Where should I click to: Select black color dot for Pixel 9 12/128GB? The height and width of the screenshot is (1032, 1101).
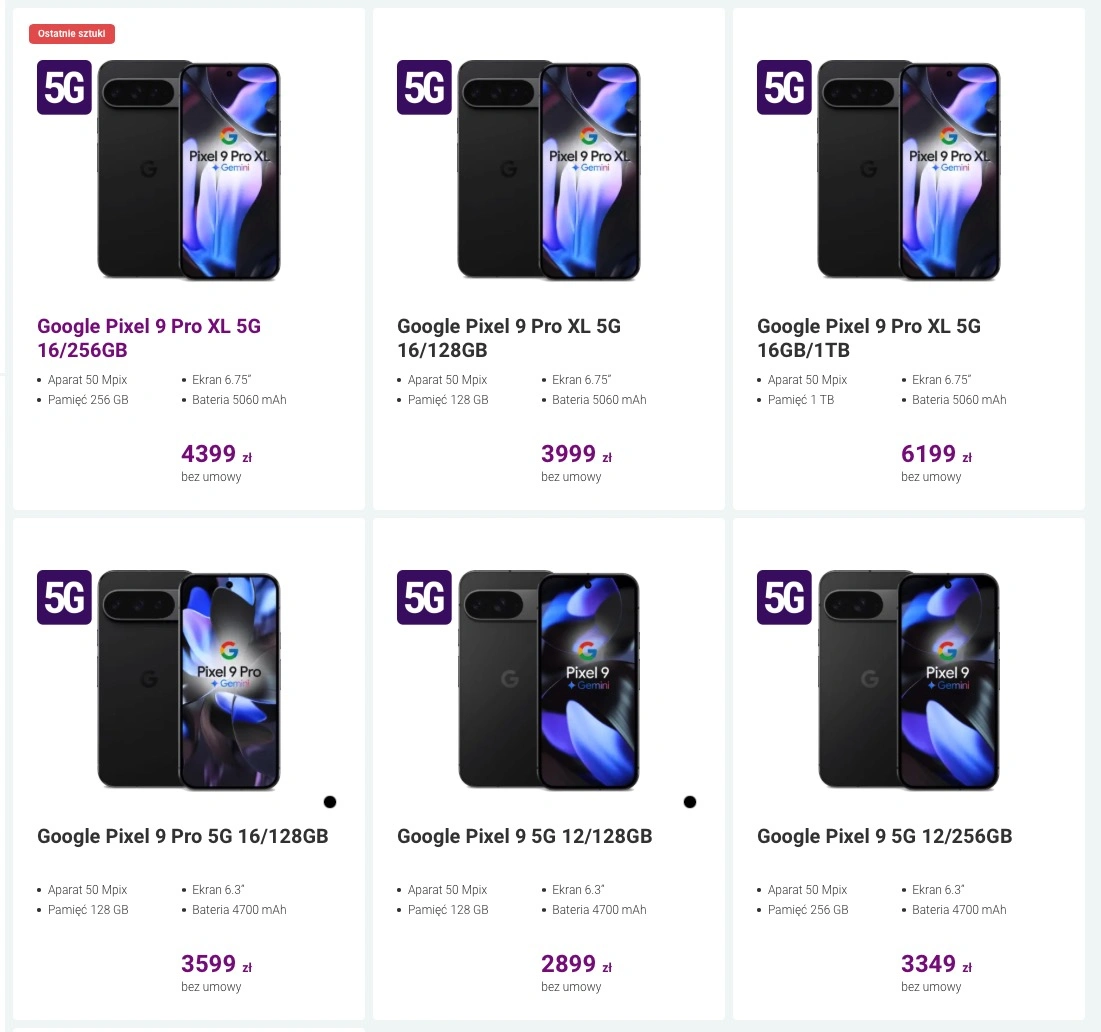point(690,802)
